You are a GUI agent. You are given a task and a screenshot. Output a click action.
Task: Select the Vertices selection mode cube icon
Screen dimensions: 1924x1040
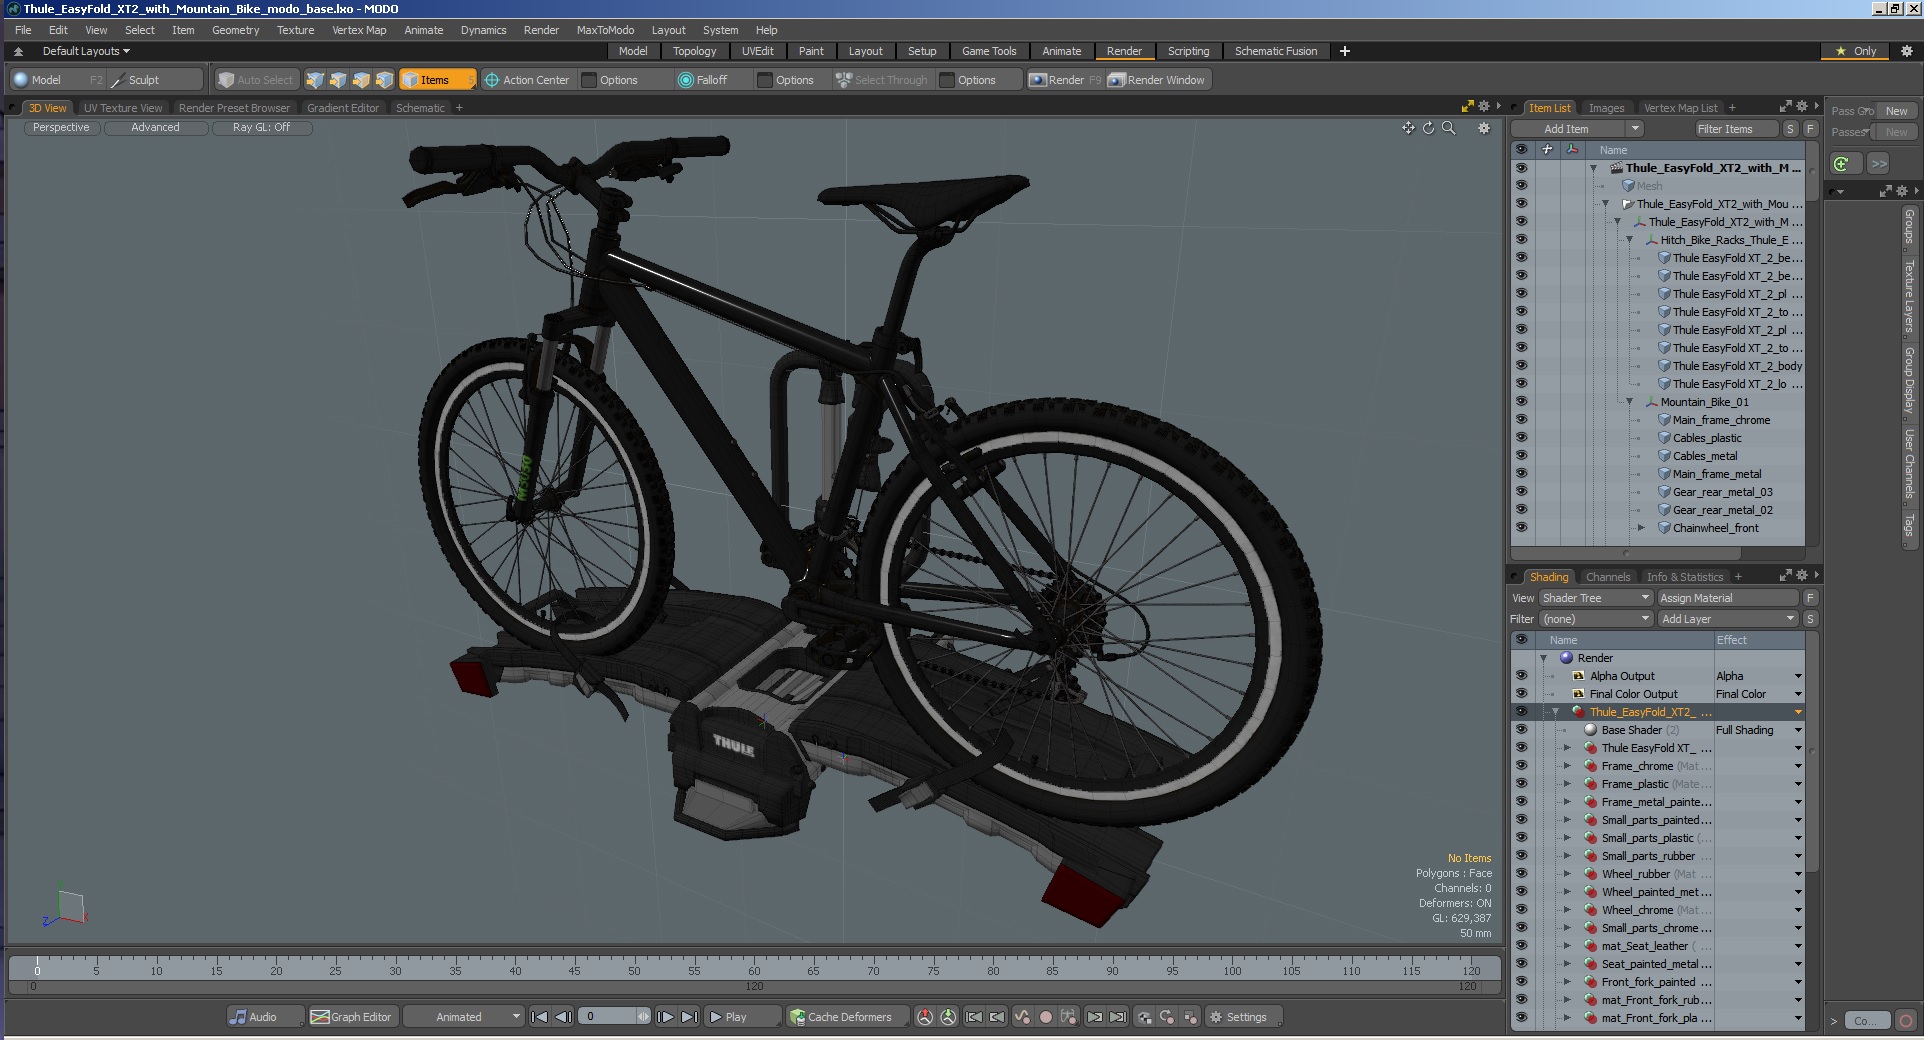coord(315,80)
